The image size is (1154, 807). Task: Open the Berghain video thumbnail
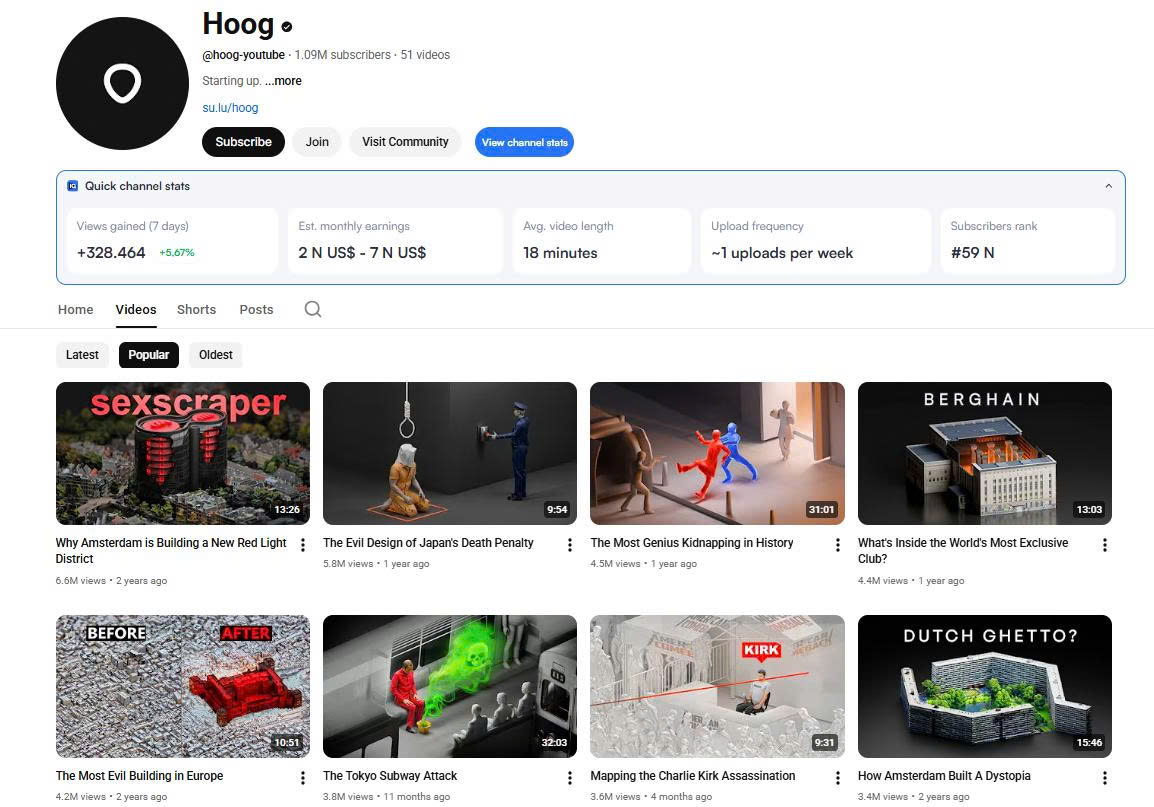[984, 453]
